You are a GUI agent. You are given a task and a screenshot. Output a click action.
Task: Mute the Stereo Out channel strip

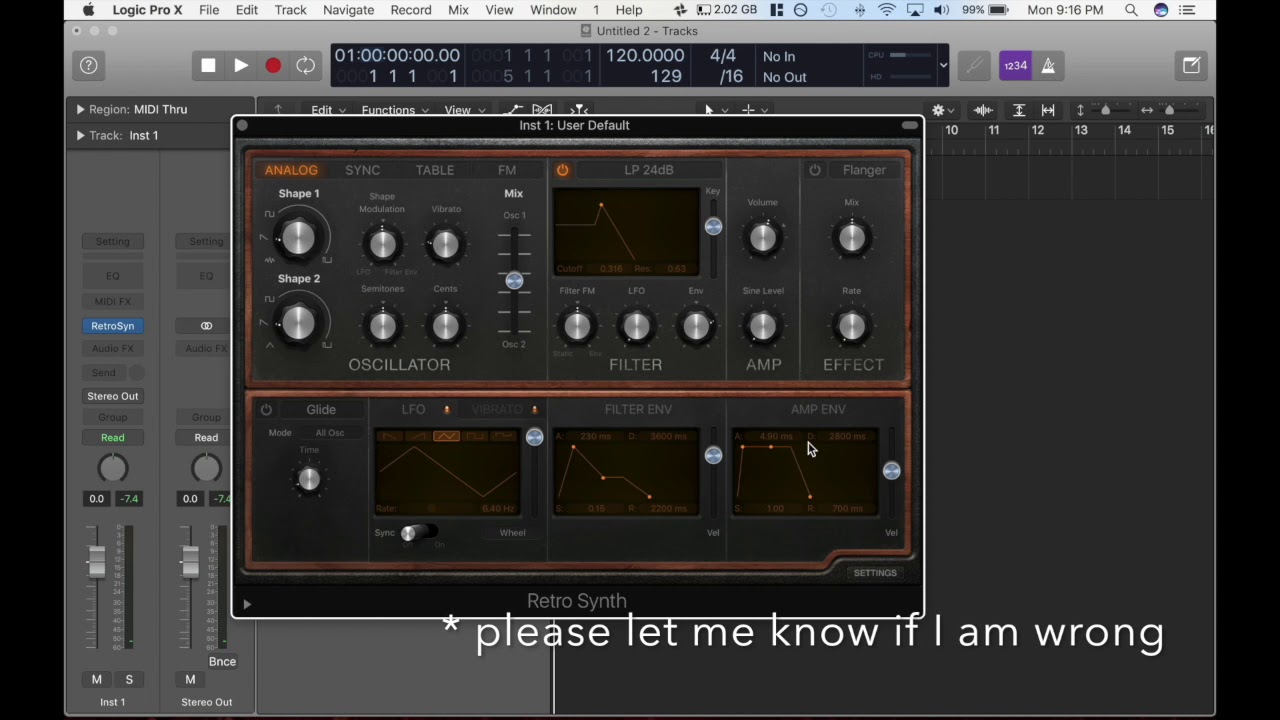[x=190, y=679]
